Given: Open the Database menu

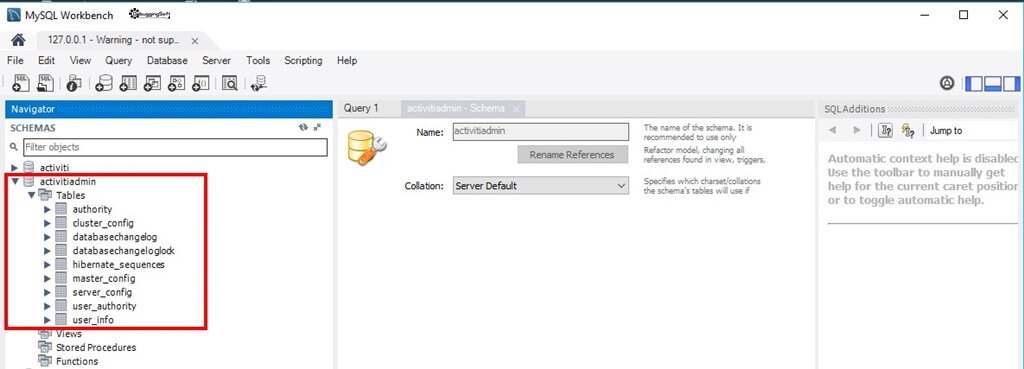Looking at the screenshot, I should click(x=167, y=60).
